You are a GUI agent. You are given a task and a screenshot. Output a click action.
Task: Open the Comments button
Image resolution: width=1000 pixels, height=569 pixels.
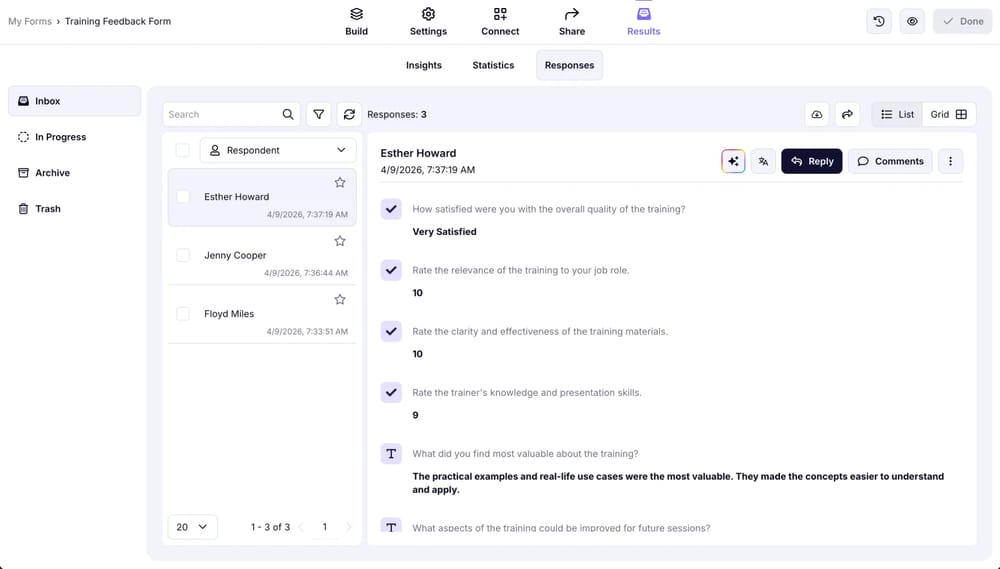(890, 161)
